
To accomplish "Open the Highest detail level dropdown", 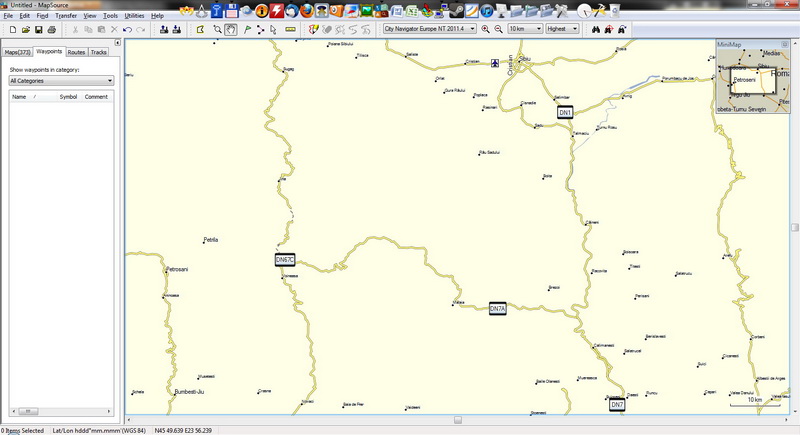I will 564,29.
